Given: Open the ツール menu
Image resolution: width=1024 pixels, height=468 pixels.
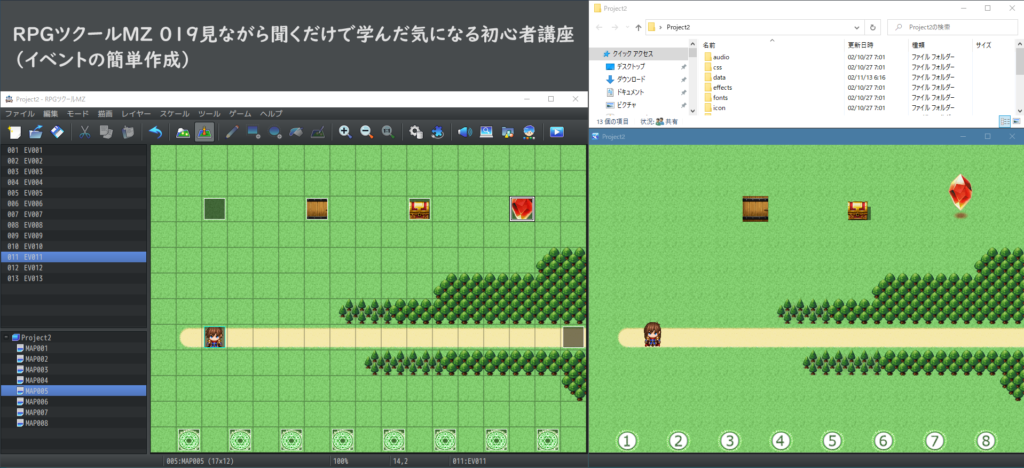Looking at the screenshot, I should (209, 114).
